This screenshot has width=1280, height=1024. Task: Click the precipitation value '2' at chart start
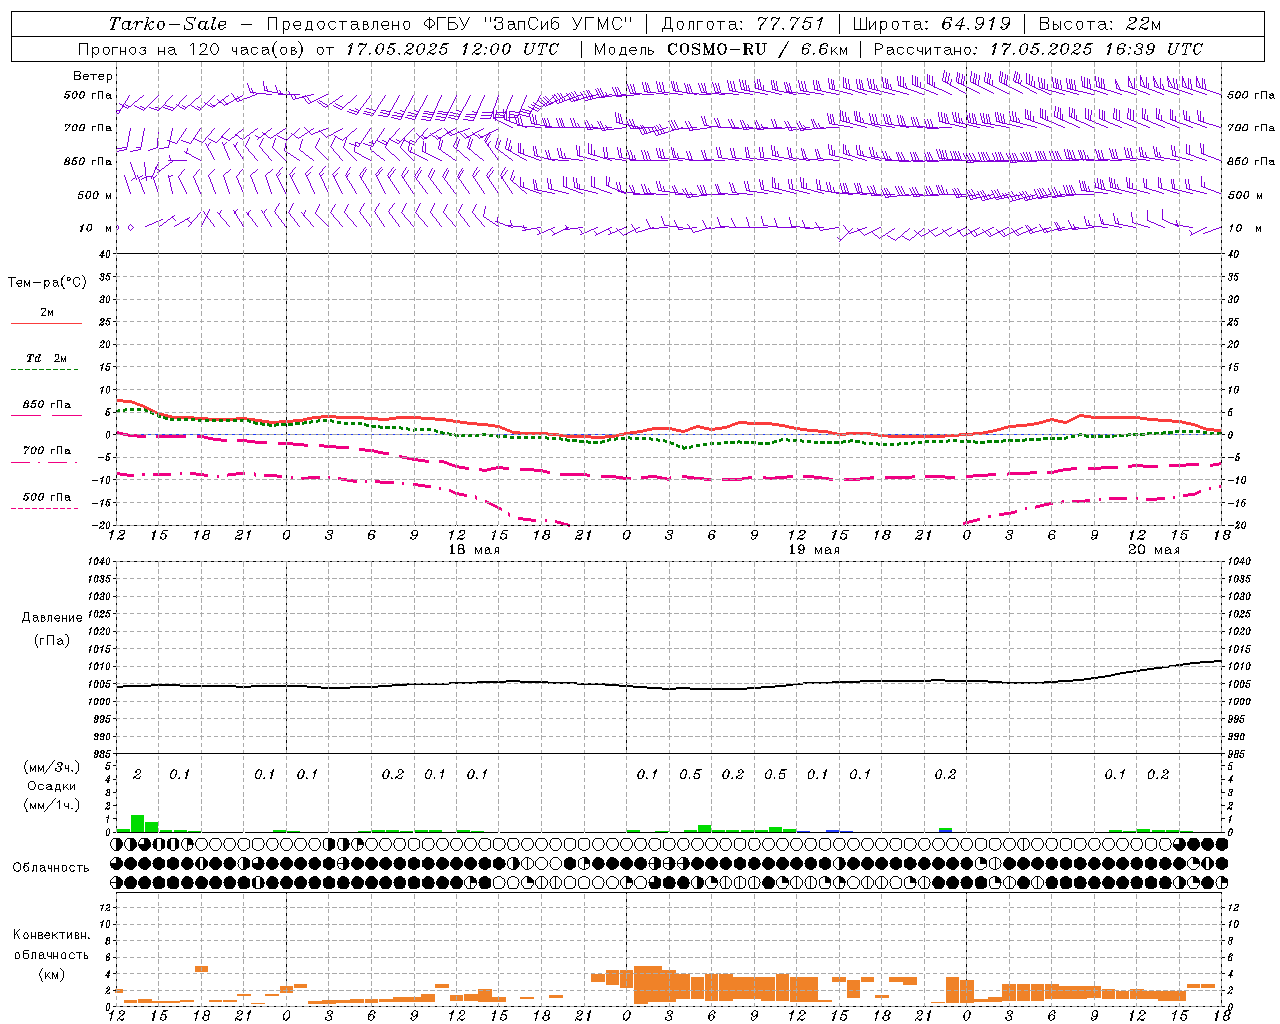(x=137, y=775)
